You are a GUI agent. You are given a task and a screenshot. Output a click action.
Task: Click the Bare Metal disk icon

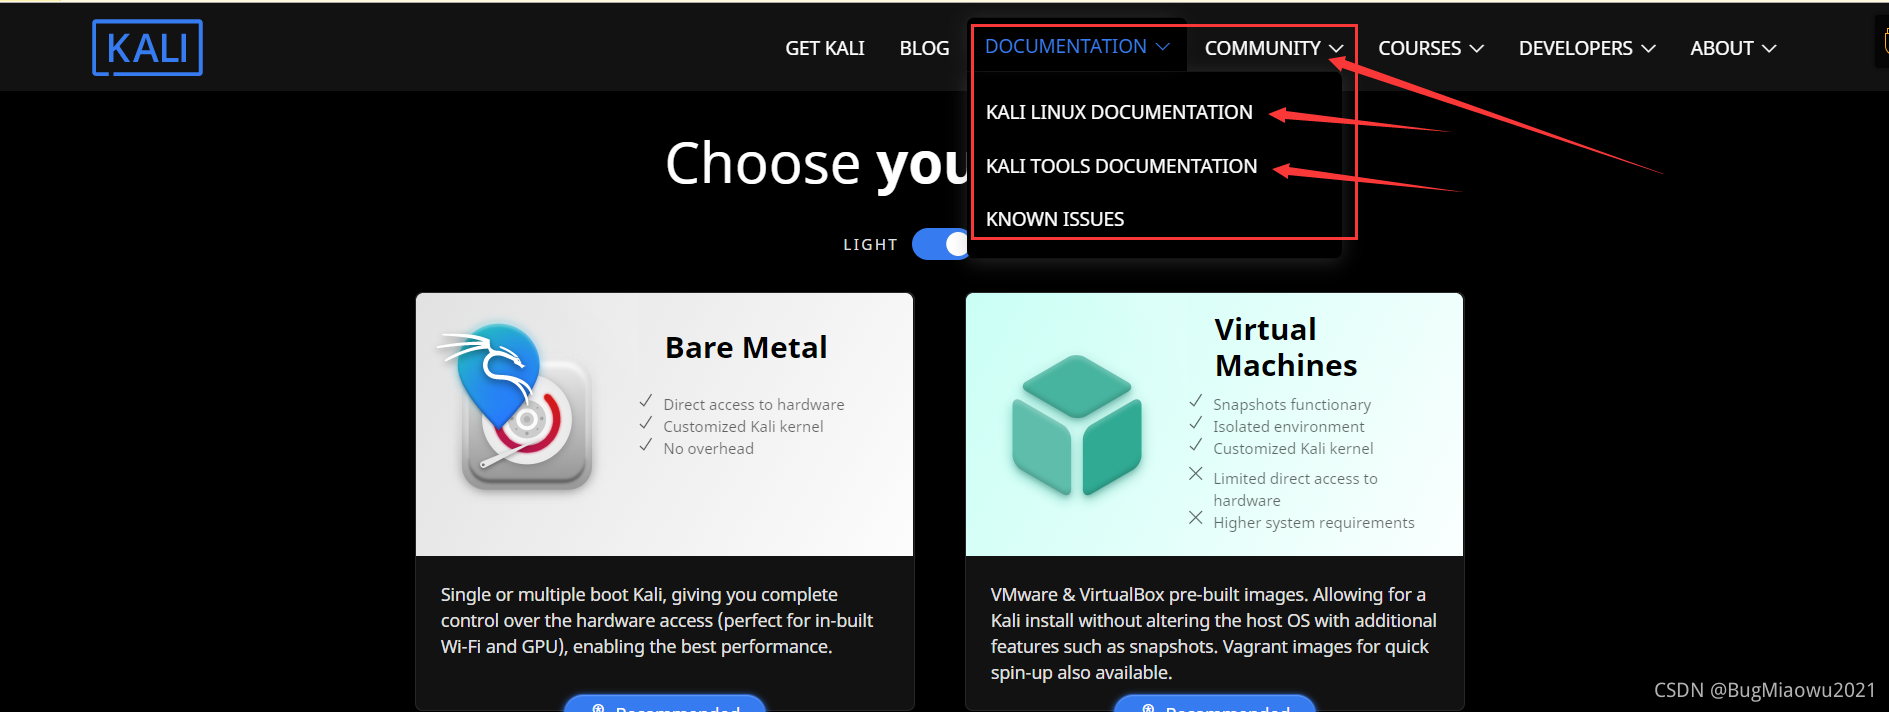tap(517, 408)
